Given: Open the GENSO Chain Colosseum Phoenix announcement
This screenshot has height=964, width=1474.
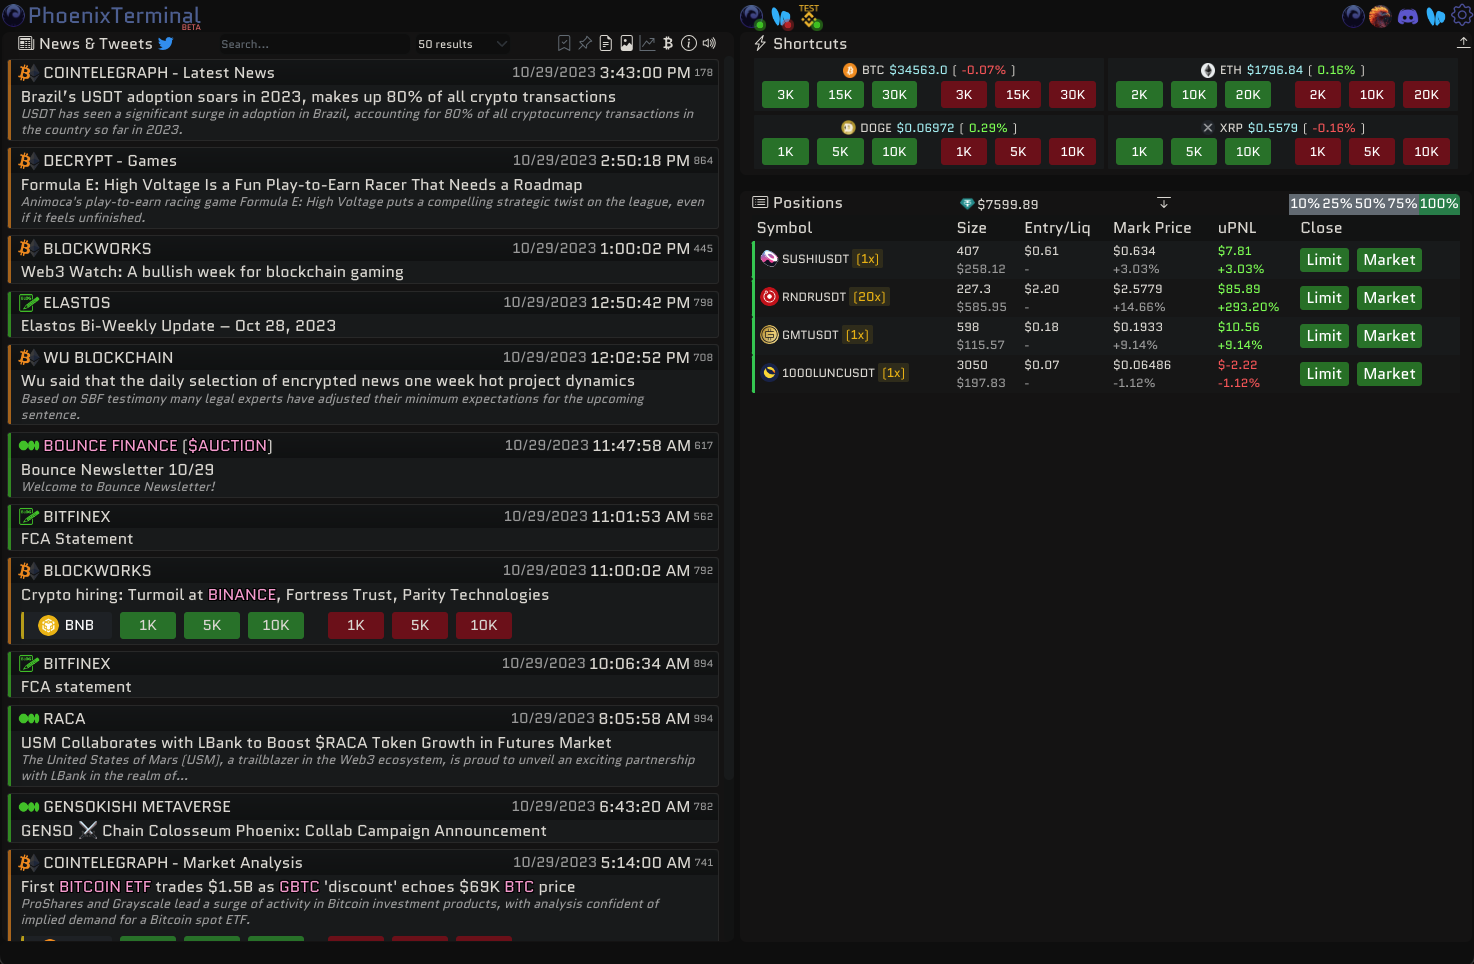Looking at the screenshot, I should [284, 831].
